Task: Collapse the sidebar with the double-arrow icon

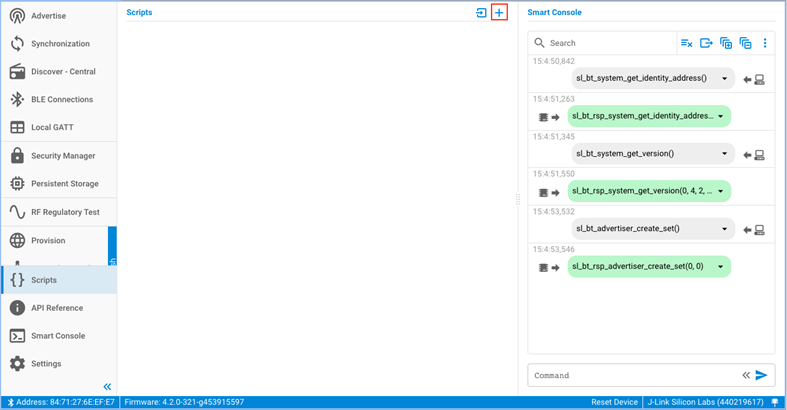Action: pyautogui.click(x=107, y=386)
